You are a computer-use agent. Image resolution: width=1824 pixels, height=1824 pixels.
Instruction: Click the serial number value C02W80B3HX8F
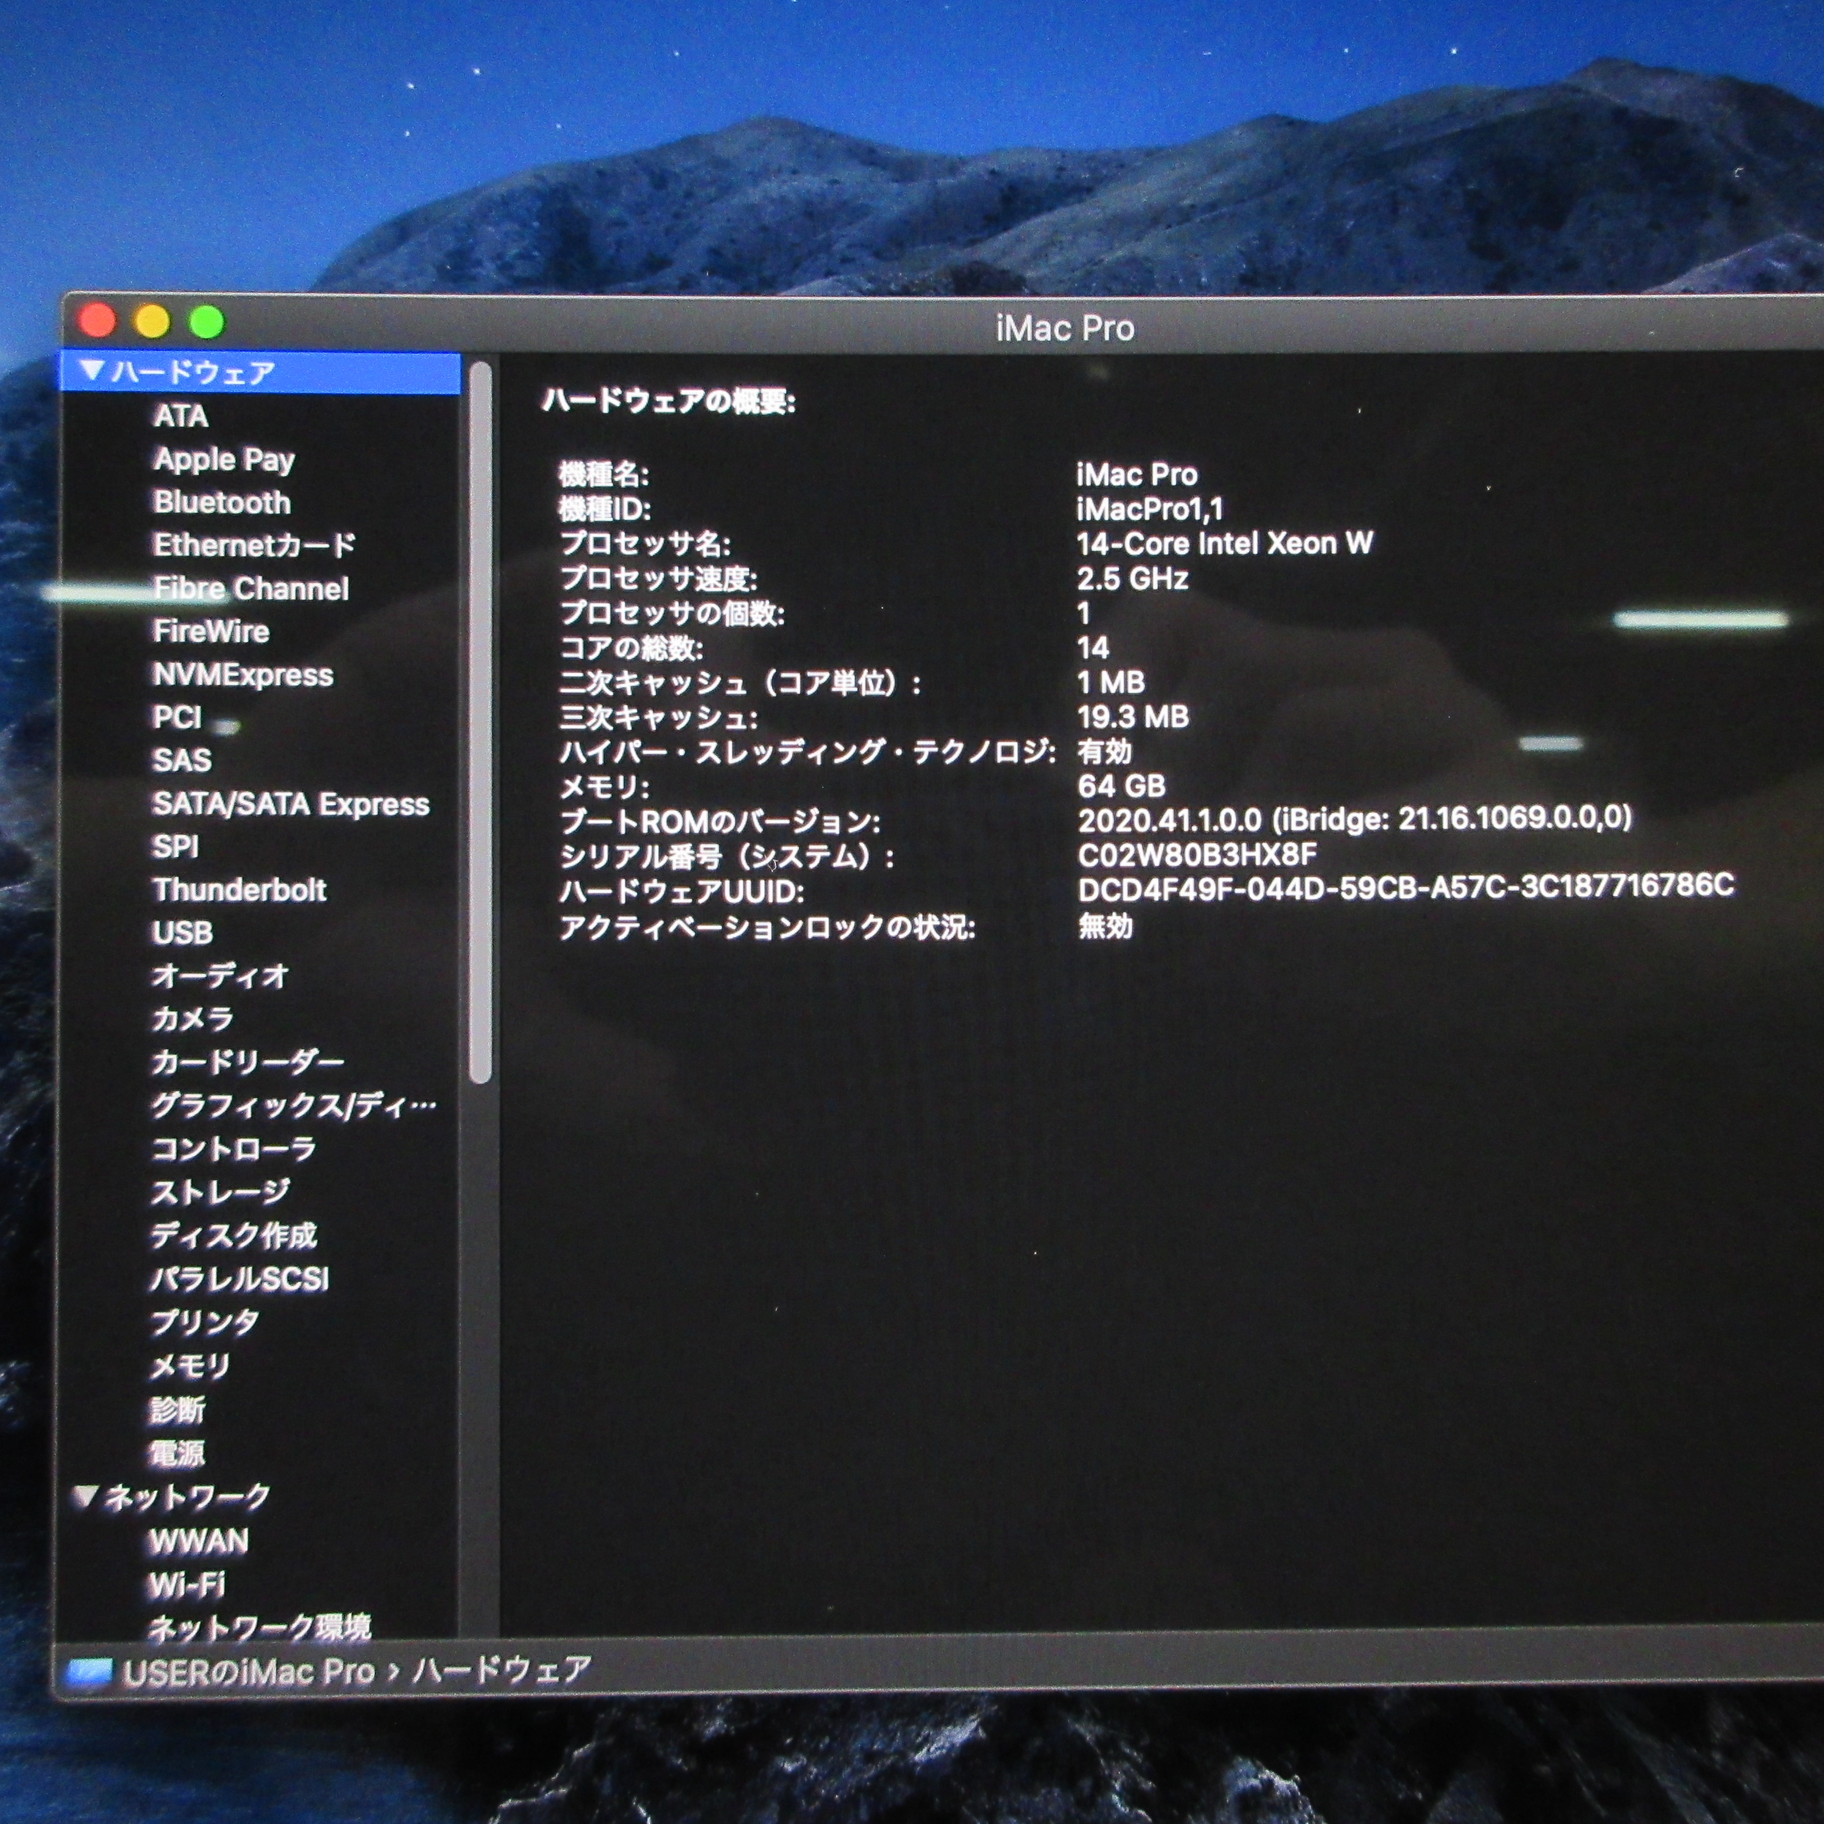click(1197, 855)
